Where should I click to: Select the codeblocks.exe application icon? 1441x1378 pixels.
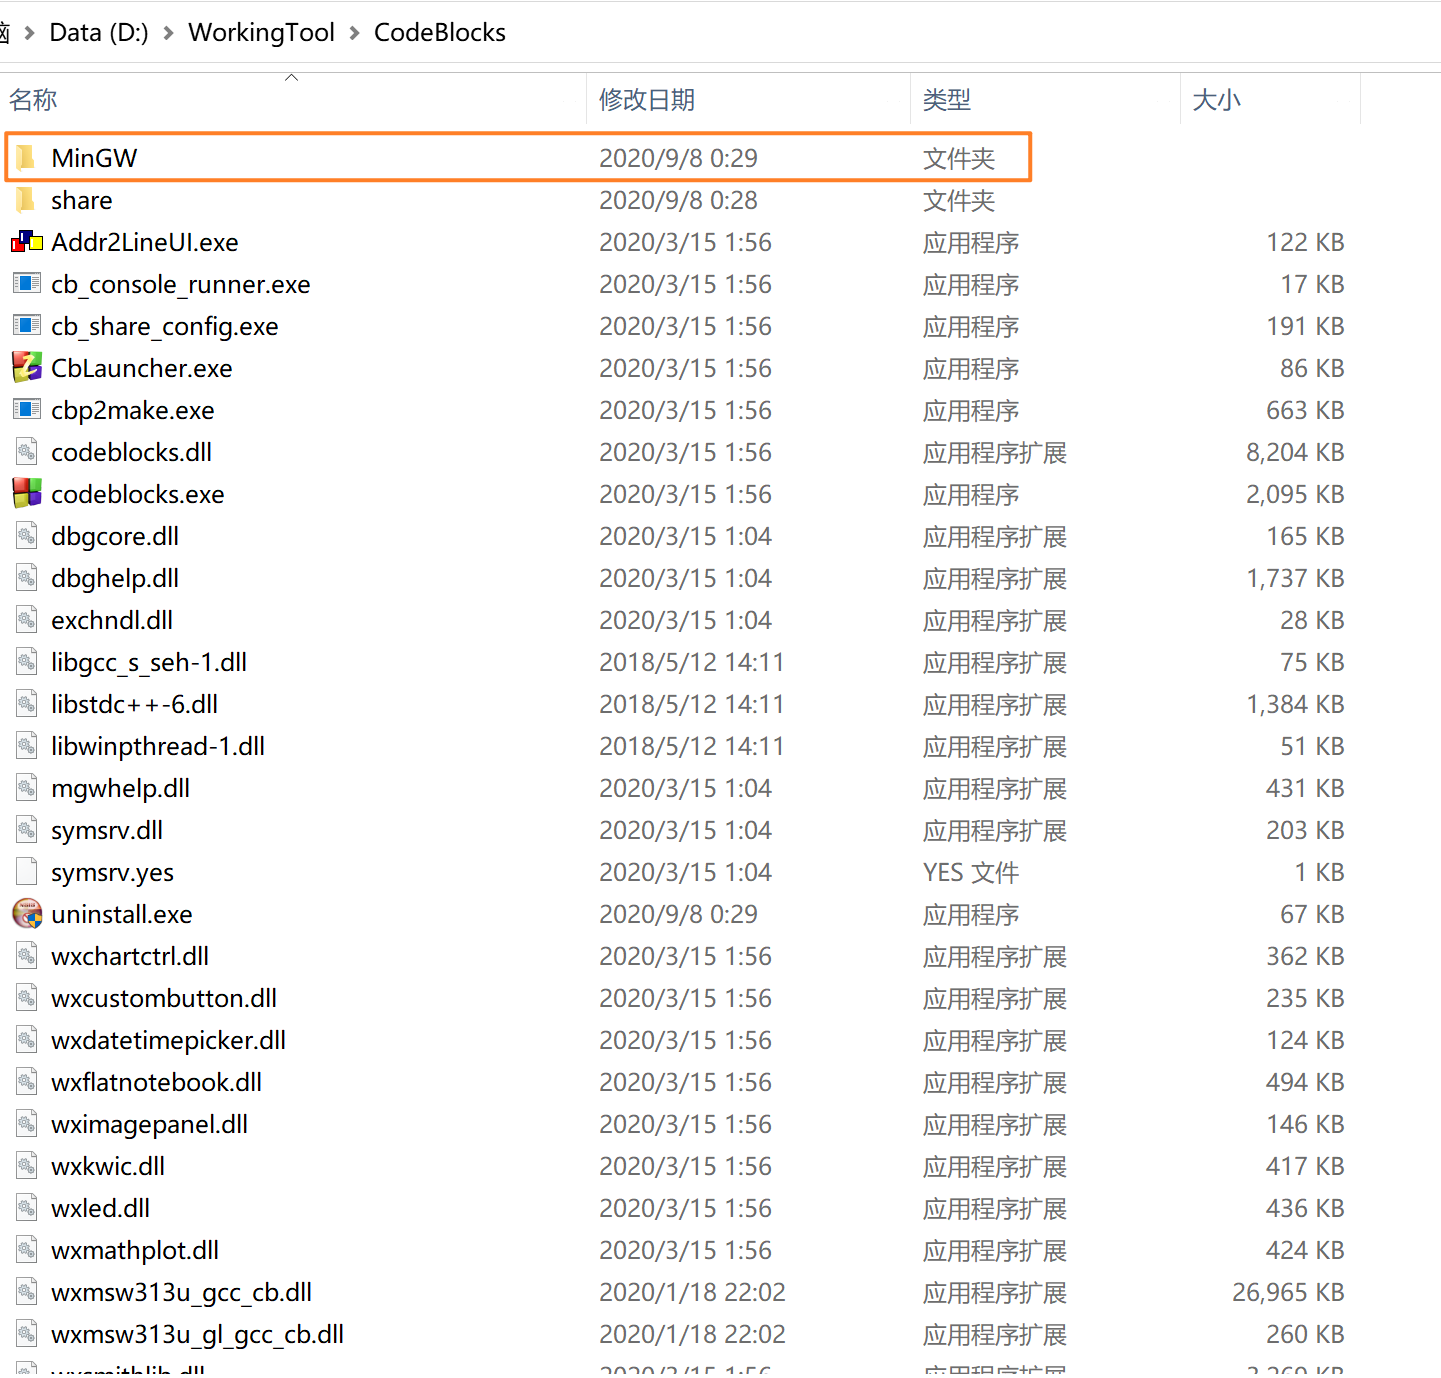point(26,493)
